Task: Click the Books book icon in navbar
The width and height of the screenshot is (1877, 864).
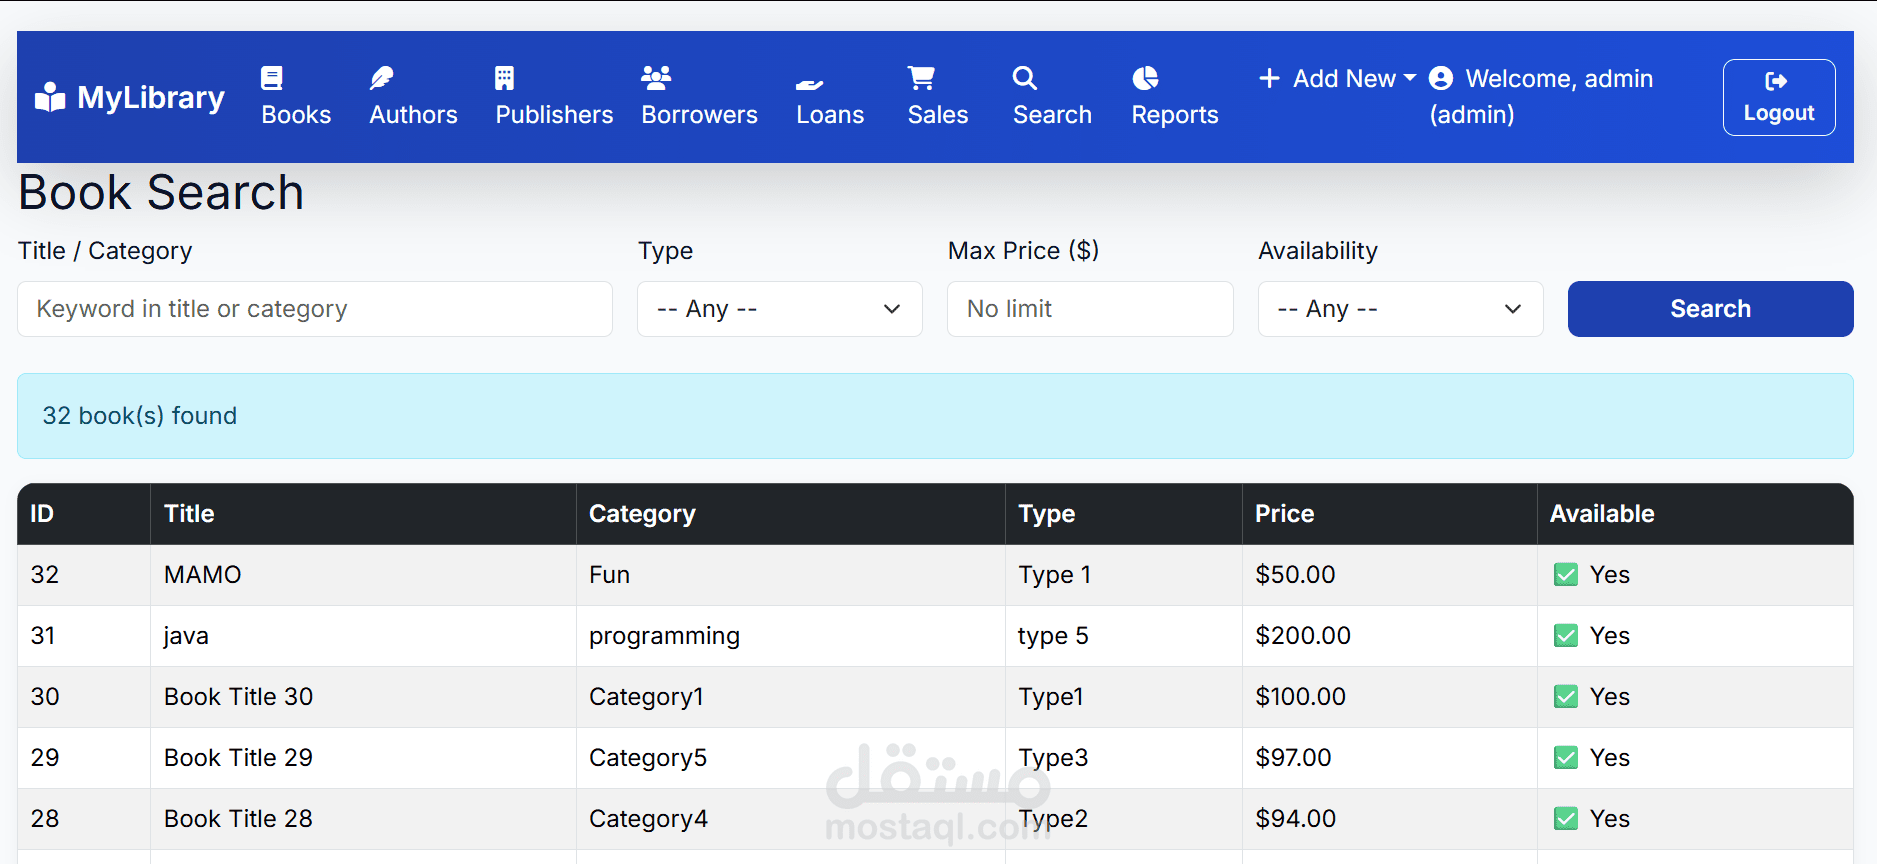Action: (x=272, y=78)
